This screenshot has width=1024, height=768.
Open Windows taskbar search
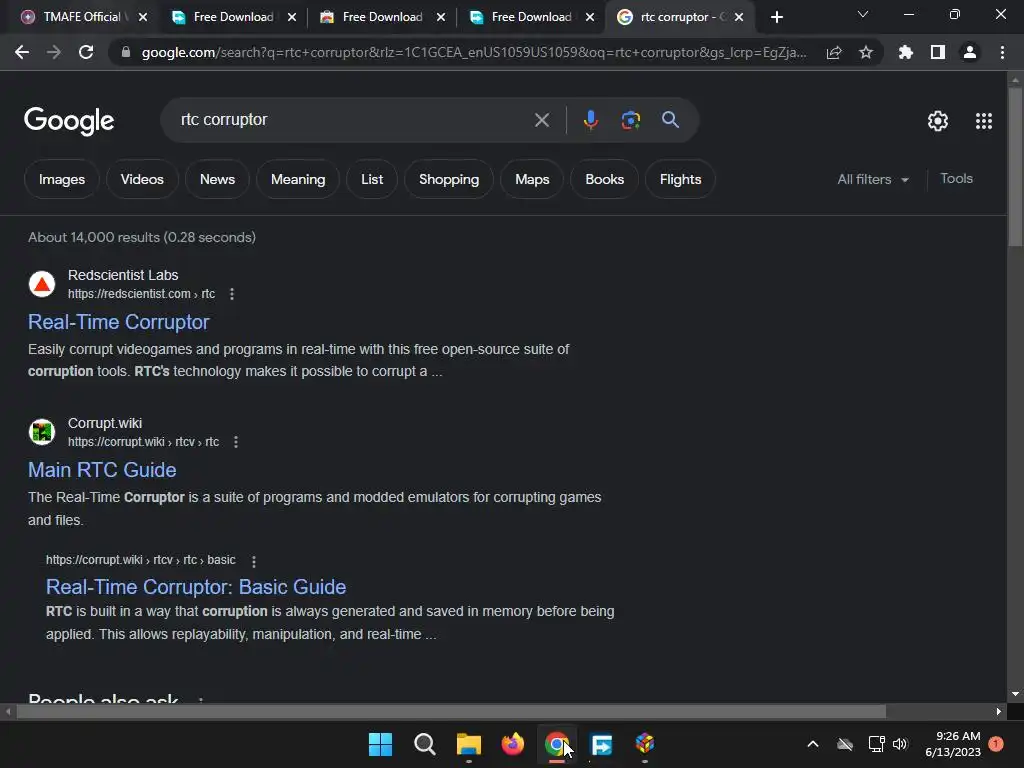(424, 744)
